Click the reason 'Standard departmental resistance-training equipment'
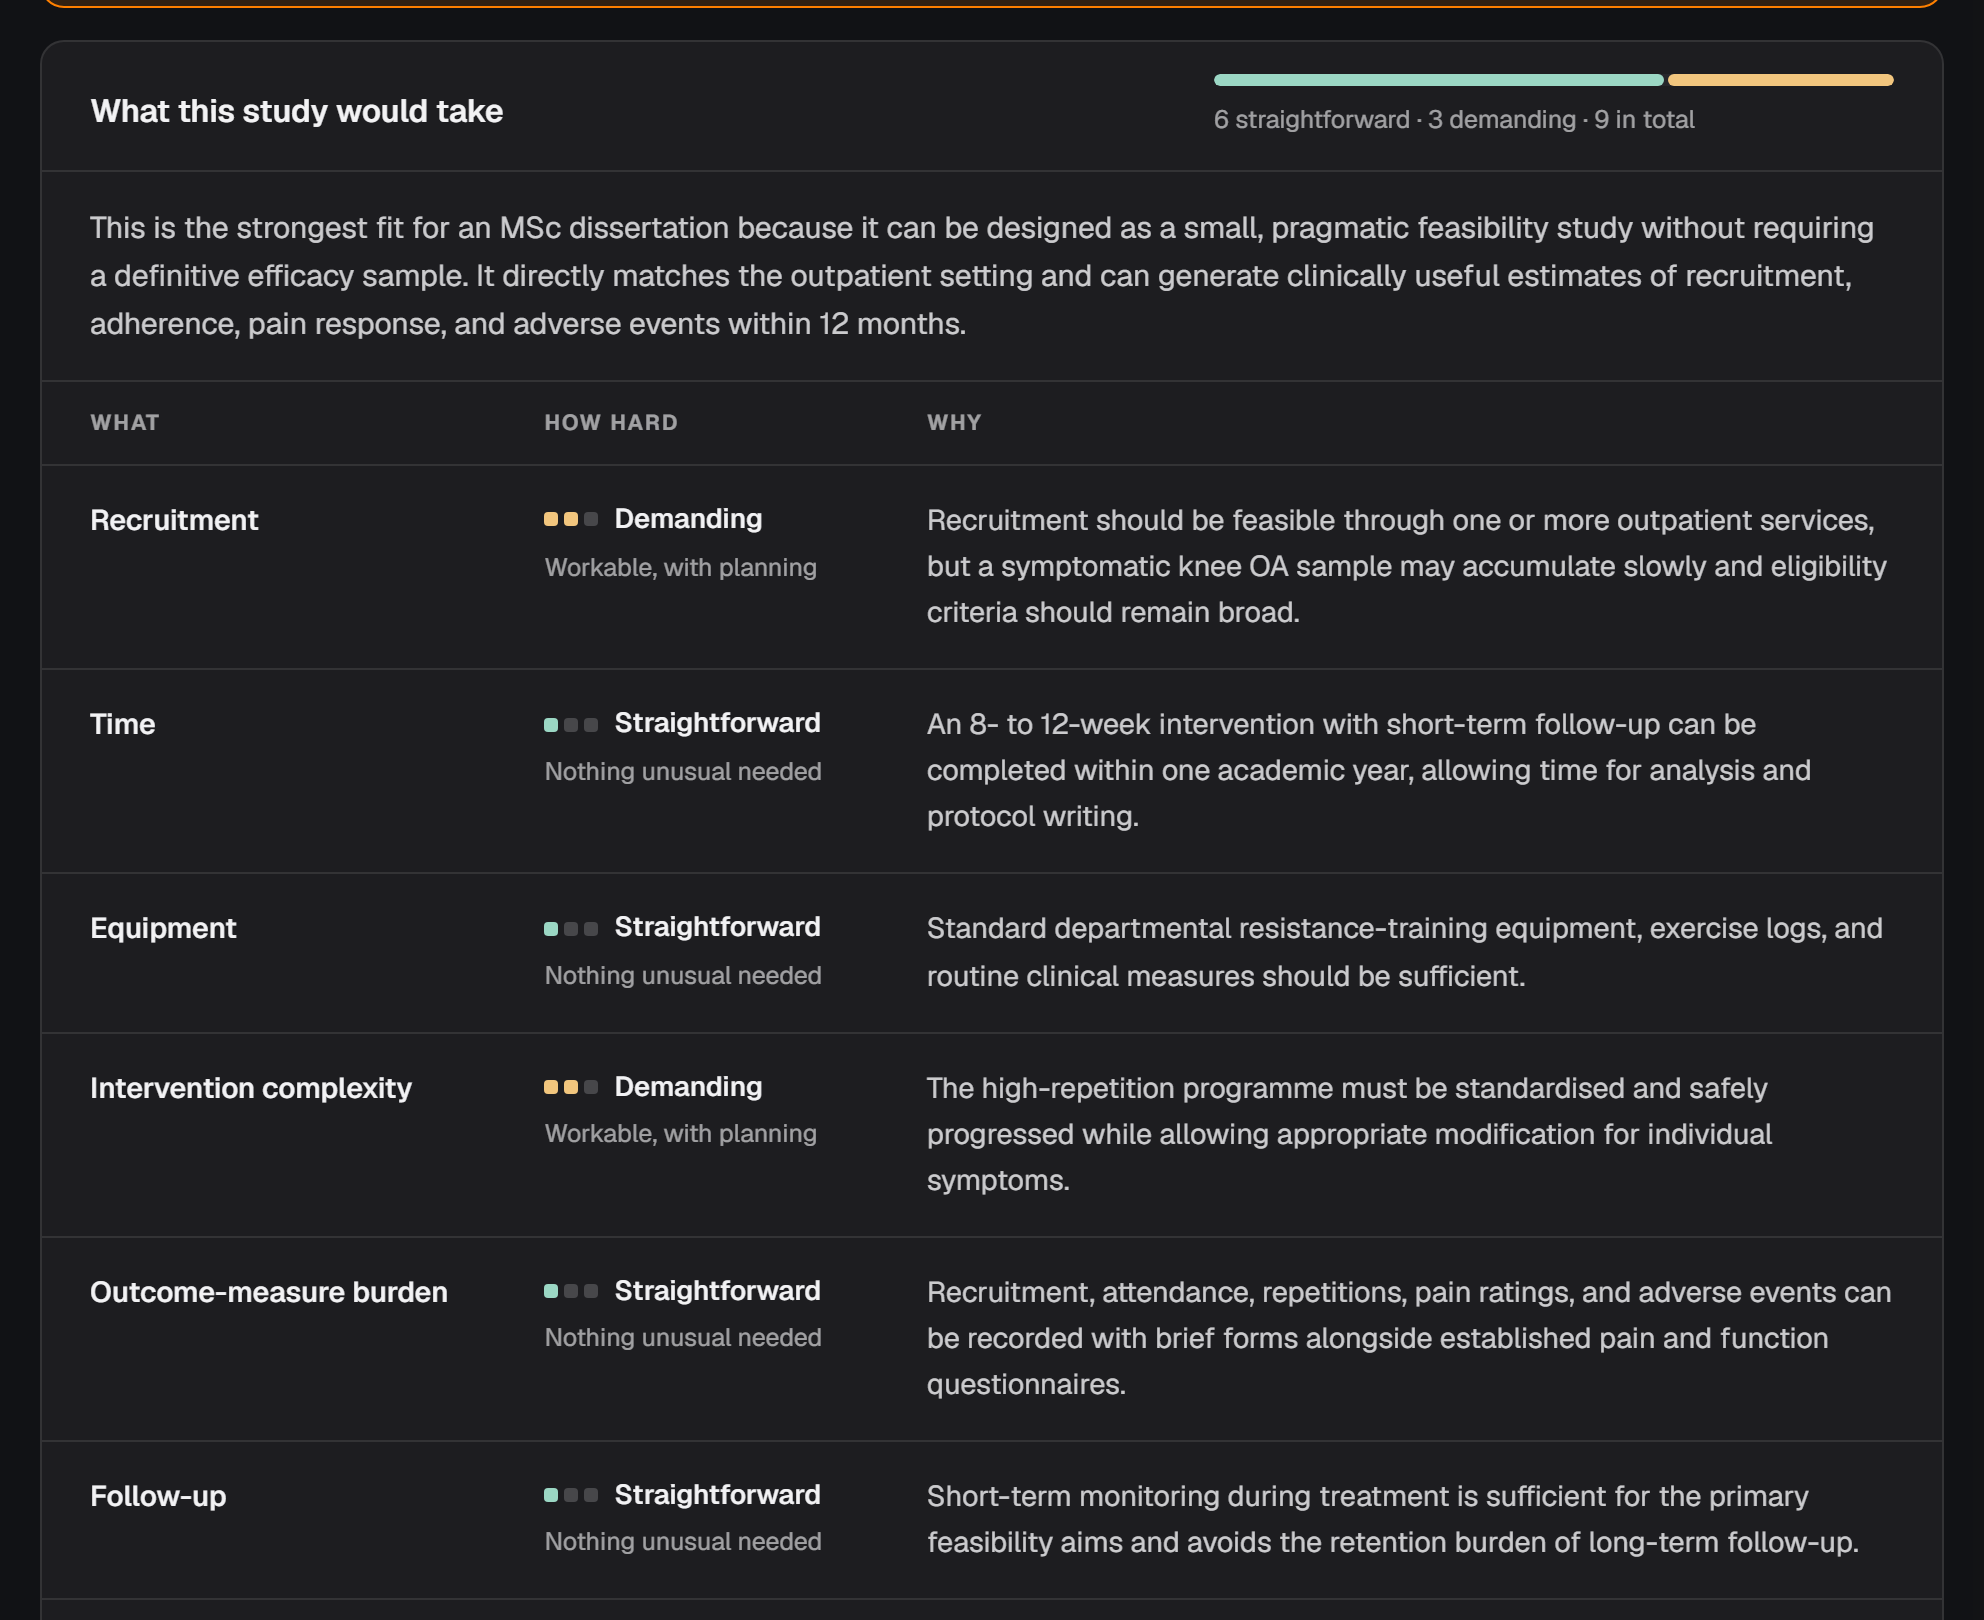Image resolution: width=1984 pixels, height=1620 pixels. (1405, 952)
